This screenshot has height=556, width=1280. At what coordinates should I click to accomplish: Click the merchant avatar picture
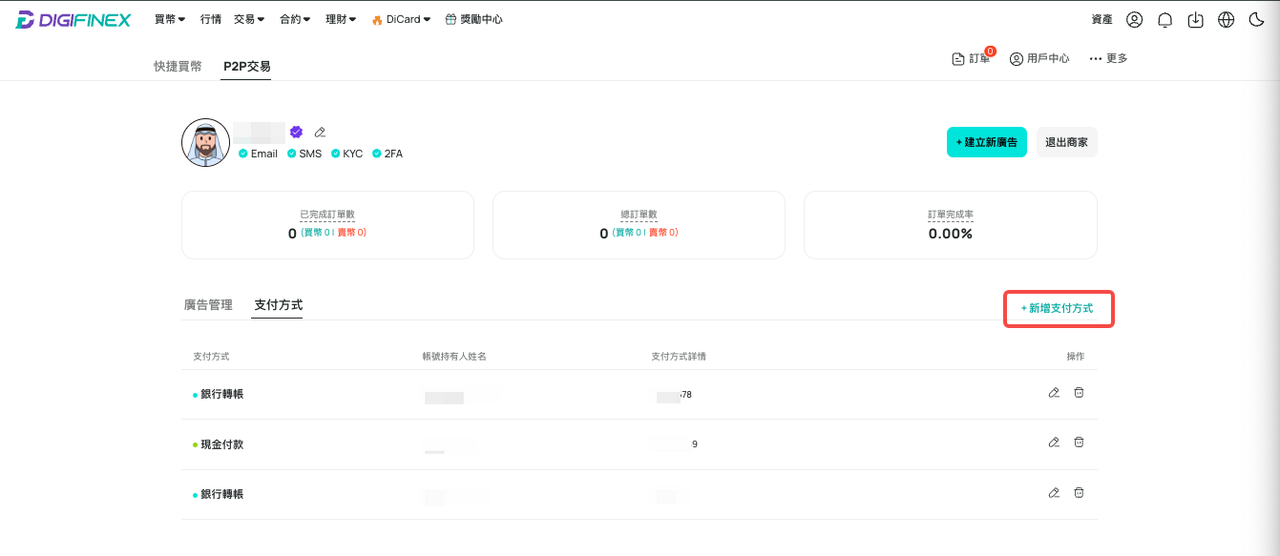coord(206,142)
